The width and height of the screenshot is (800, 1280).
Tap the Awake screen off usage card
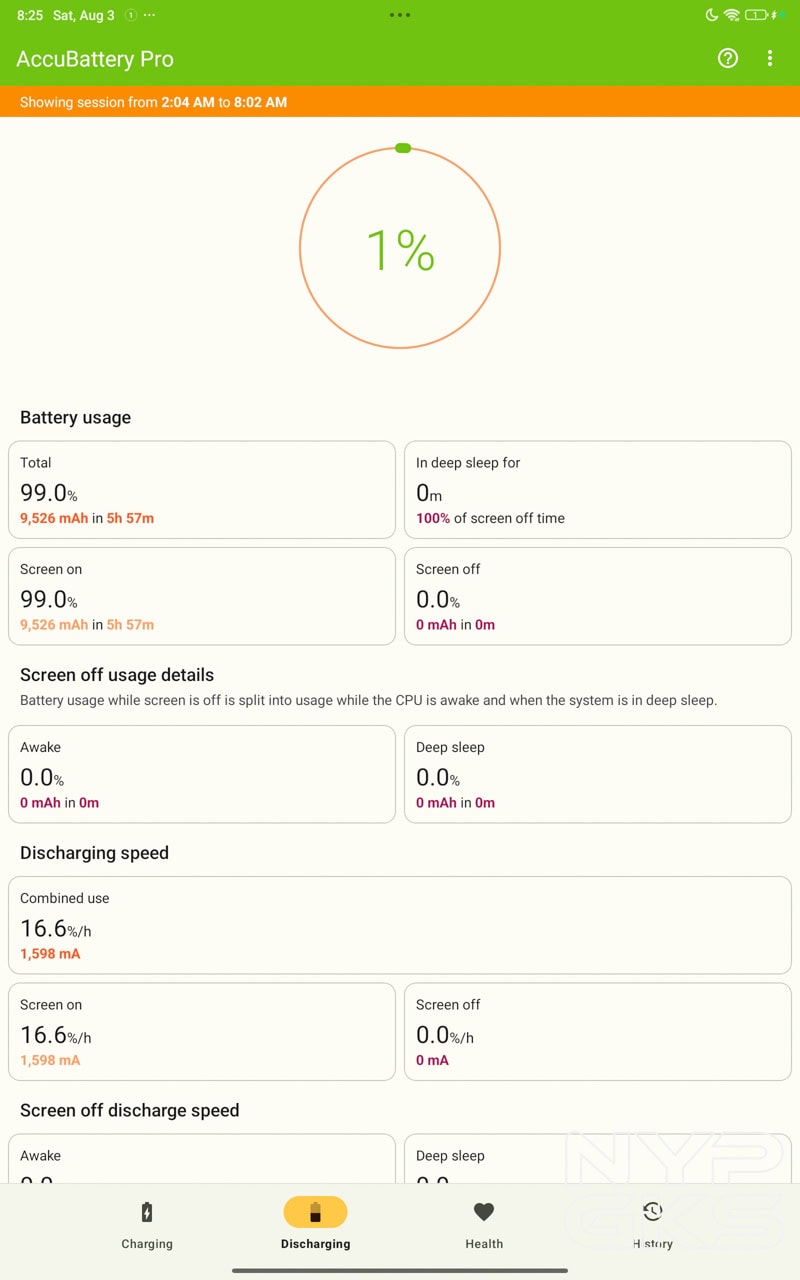202,774
